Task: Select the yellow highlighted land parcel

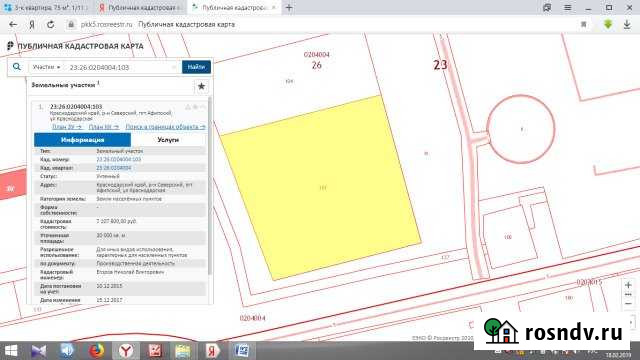Action: coord(321,188)
